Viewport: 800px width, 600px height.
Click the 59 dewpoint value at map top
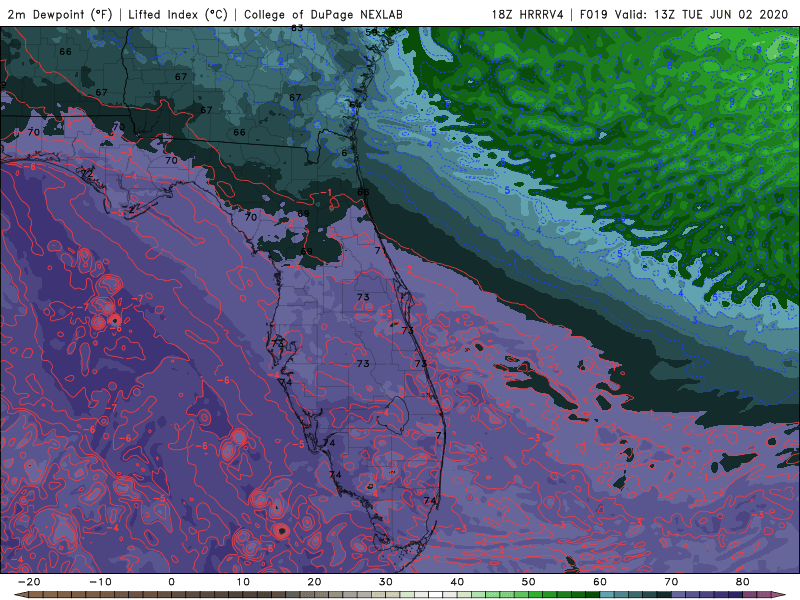(371, 32)
